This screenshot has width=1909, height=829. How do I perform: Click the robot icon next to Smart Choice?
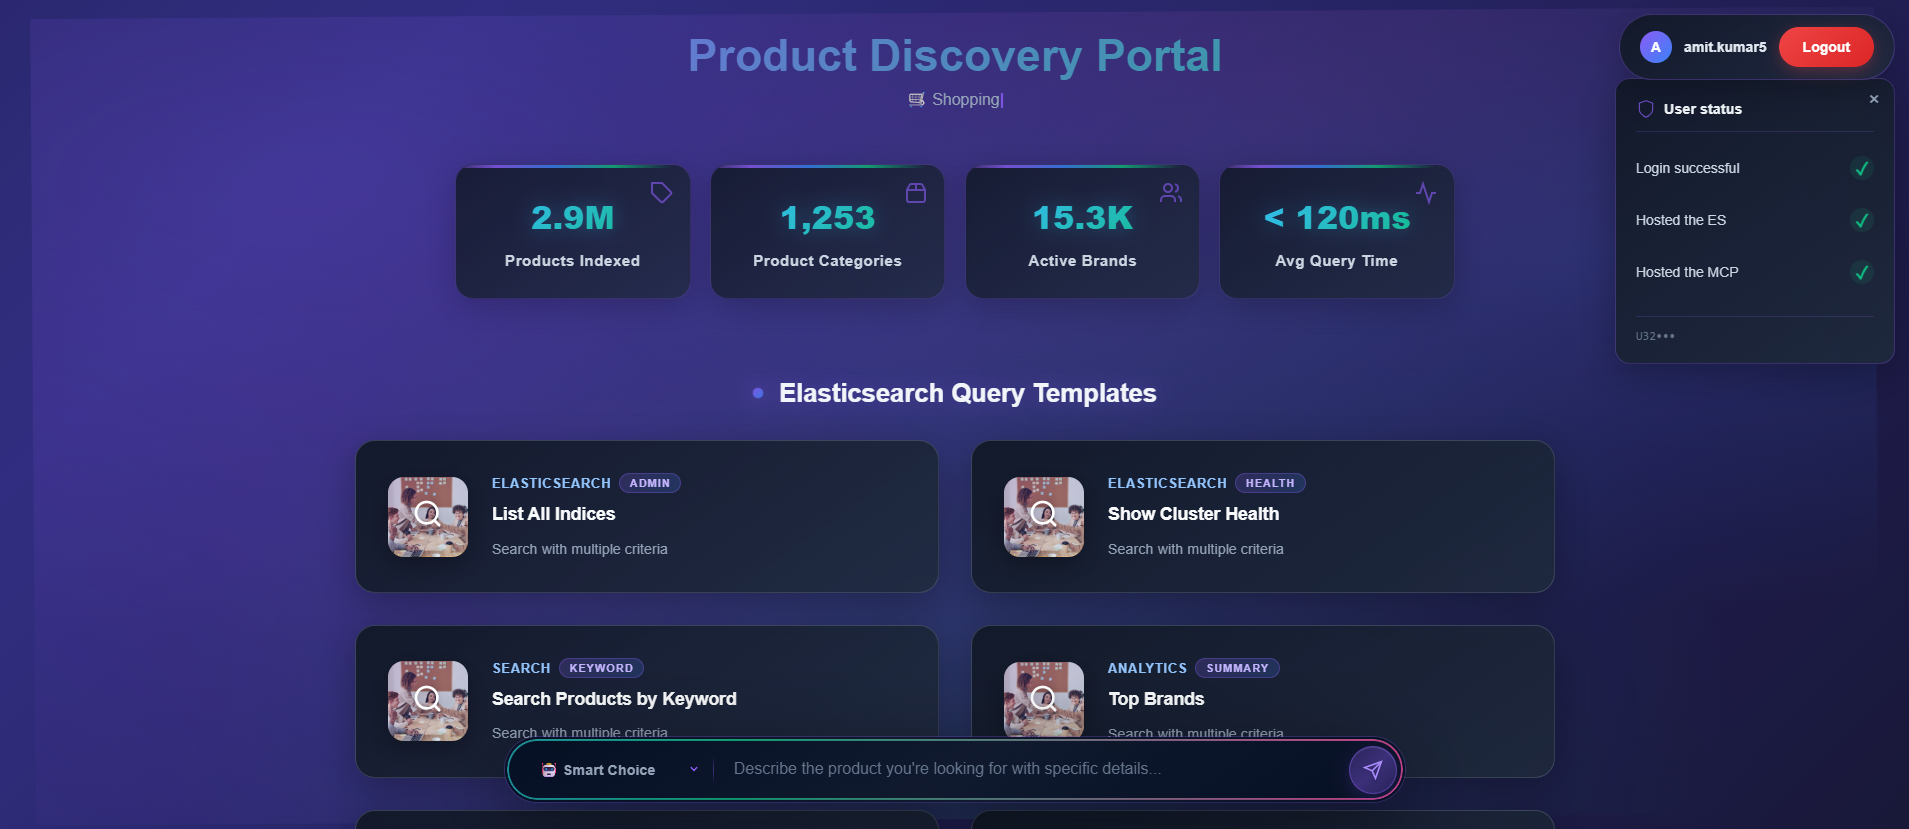tap(549, 770)
